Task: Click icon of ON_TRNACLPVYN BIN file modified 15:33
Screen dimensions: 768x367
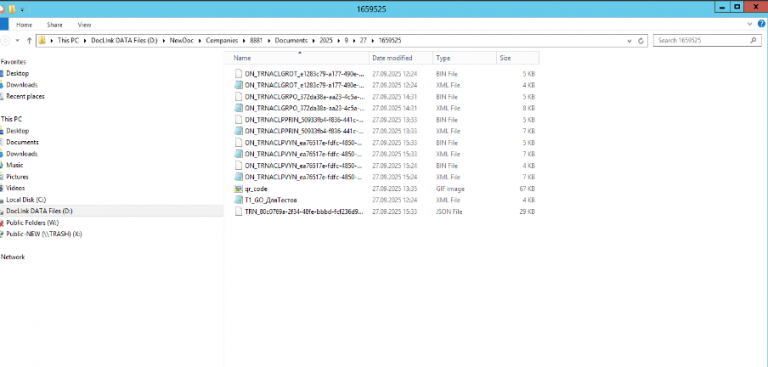Action: click(x=238, y=143)
